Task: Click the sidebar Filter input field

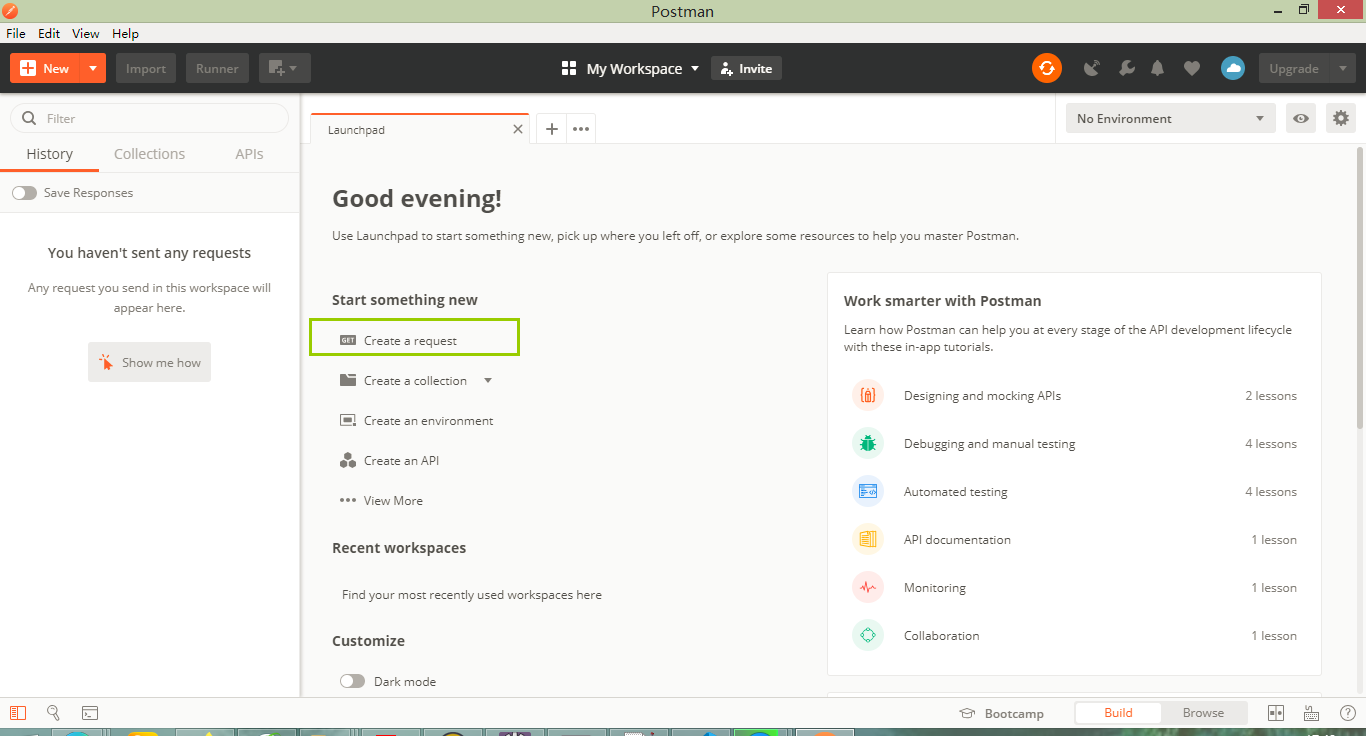Action: coord(149,118)
